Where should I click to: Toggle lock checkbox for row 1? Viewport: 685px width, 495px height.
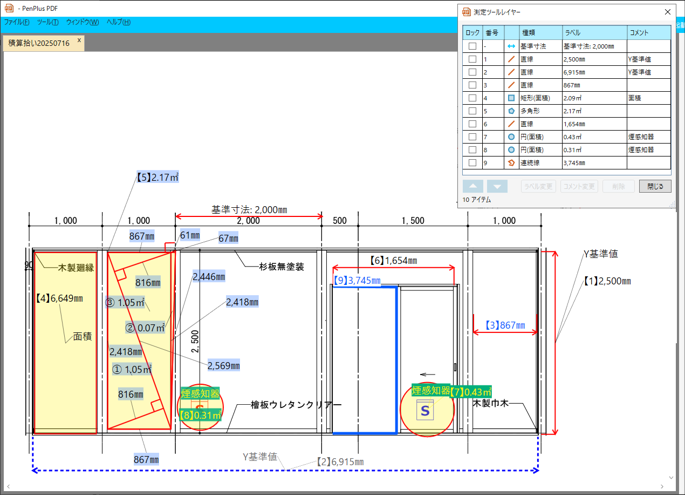472,59
